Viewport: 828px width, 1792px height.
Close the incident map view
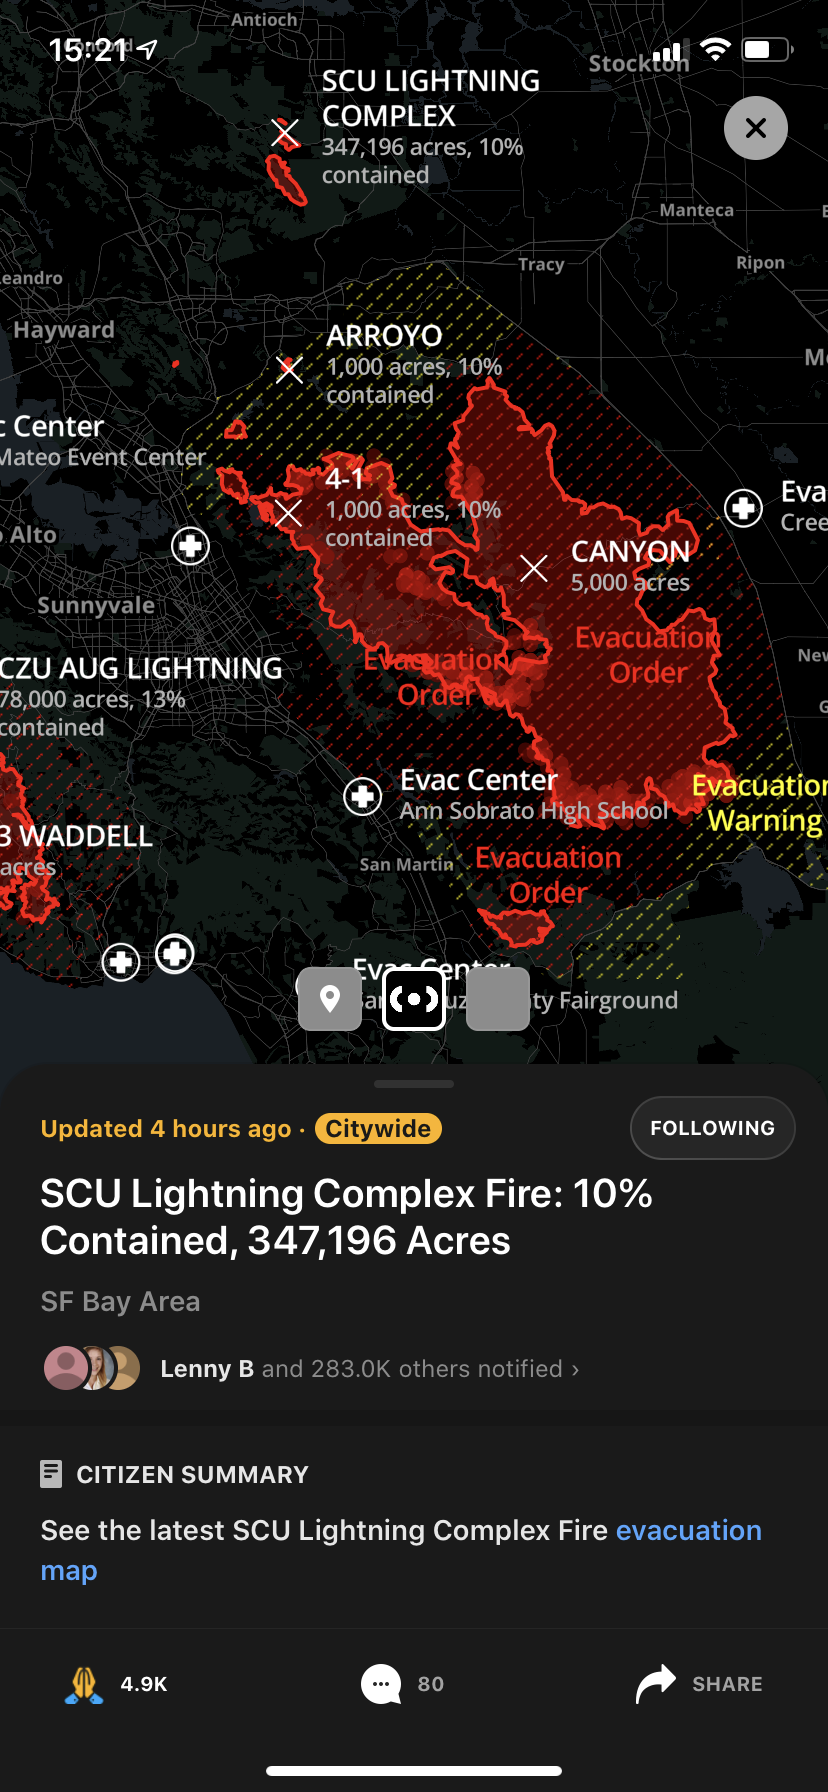click(756, 128)
